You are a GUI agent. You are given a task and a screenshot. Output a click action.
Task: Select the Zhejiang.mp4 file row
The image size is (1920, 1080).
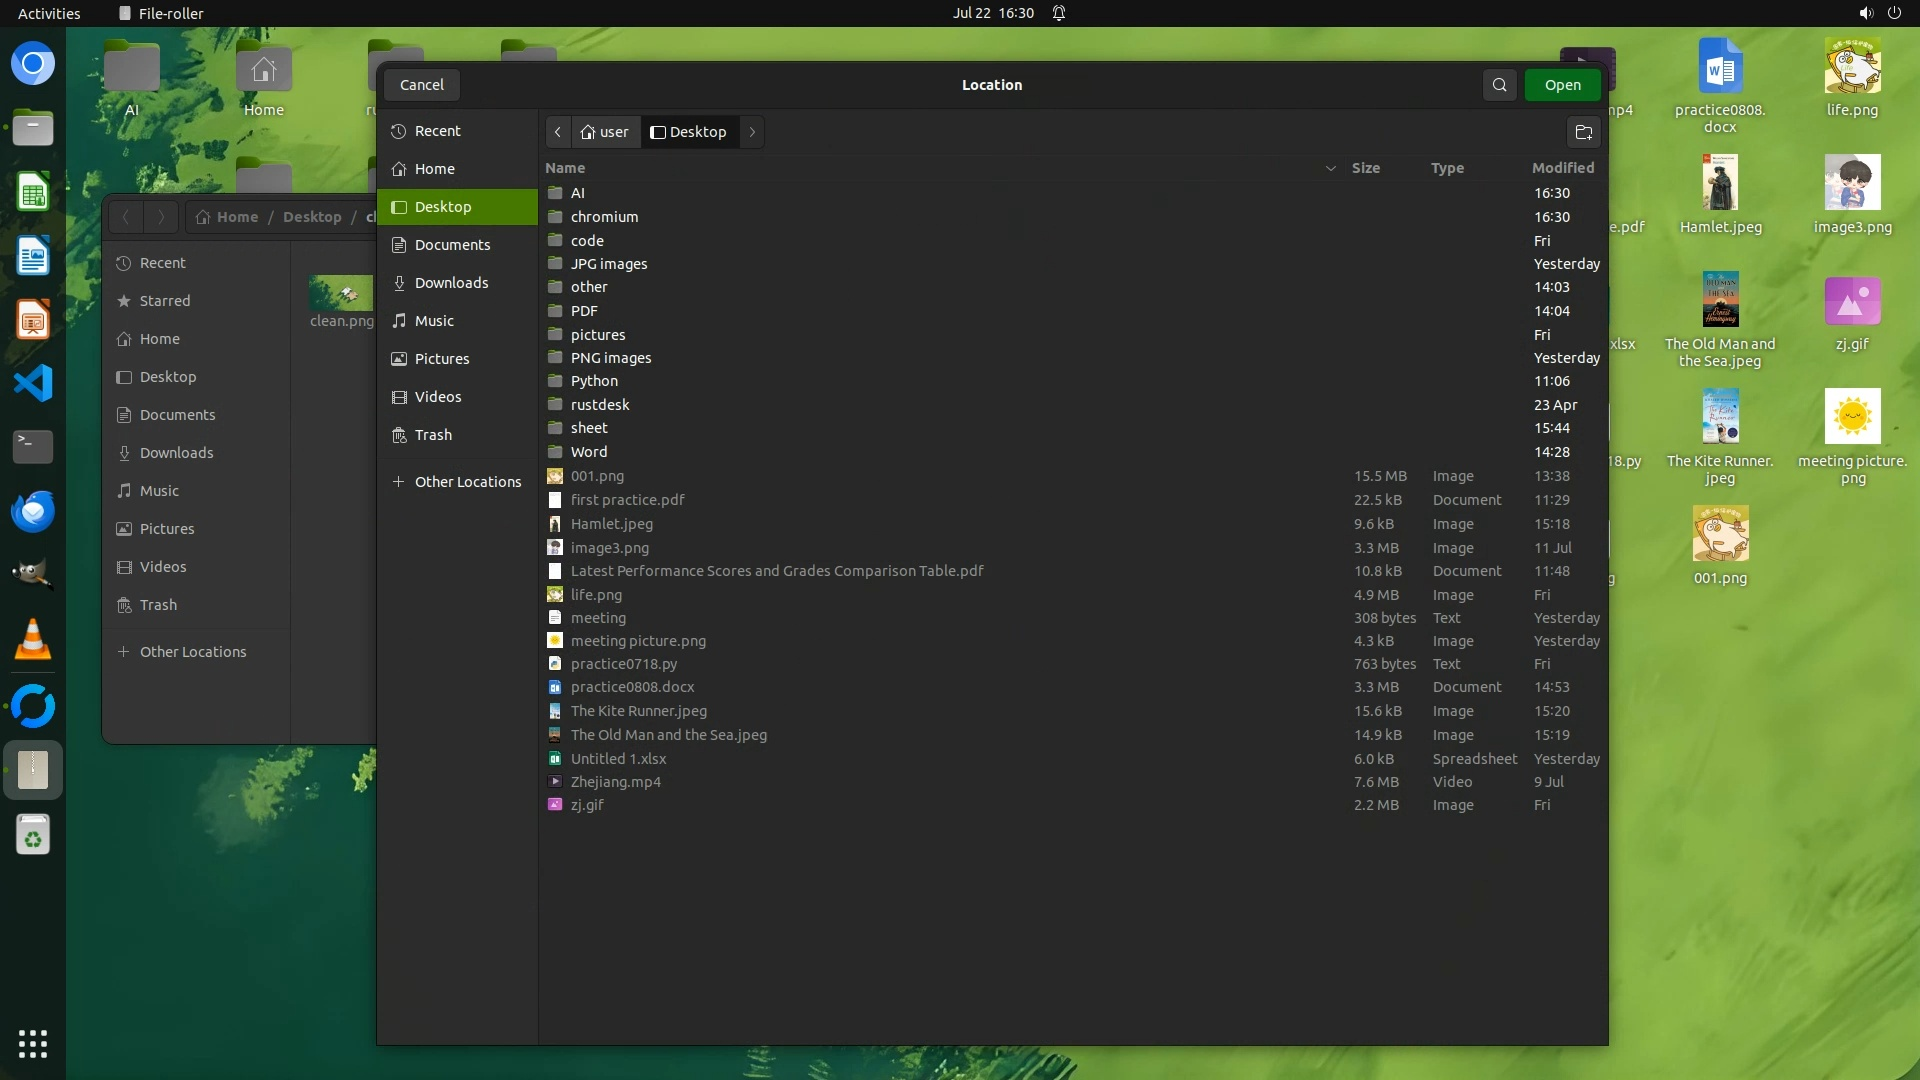click(615, 782)
